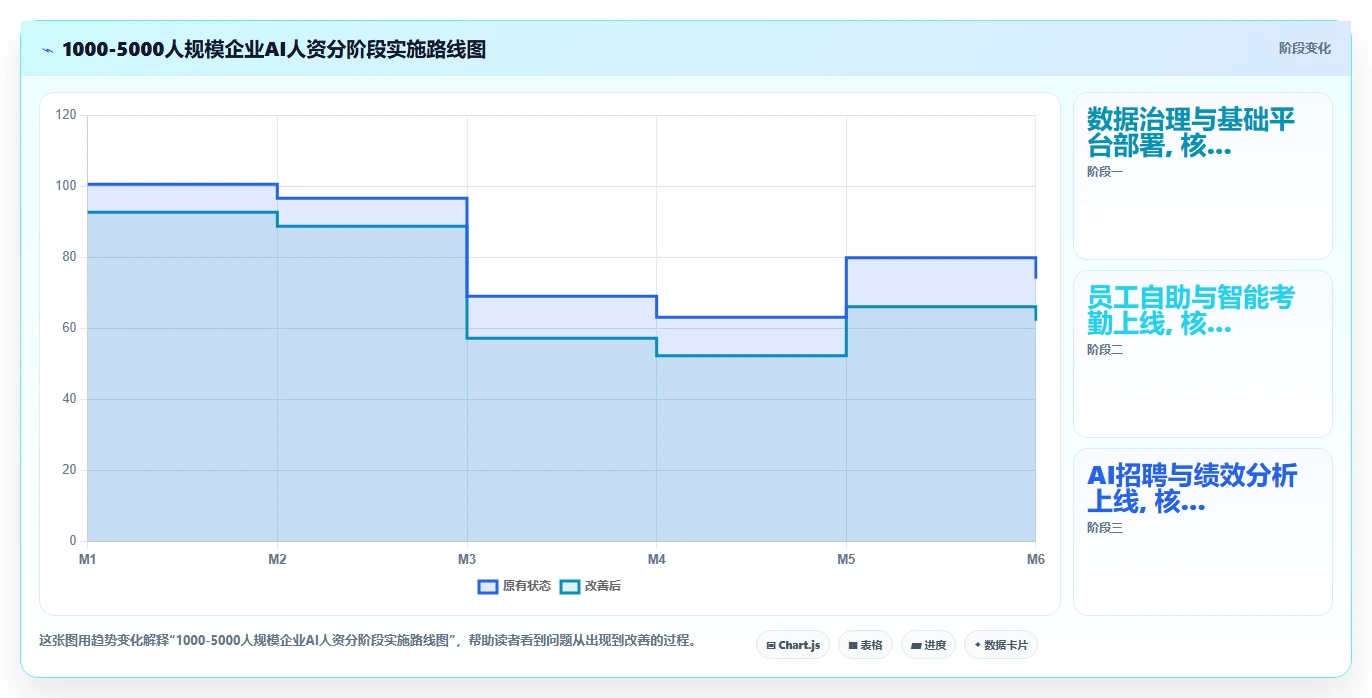The height and width of the screenshot is (698, 1372).
Task: Click the Chart.js tag
Action: click(x=793, y=645)
